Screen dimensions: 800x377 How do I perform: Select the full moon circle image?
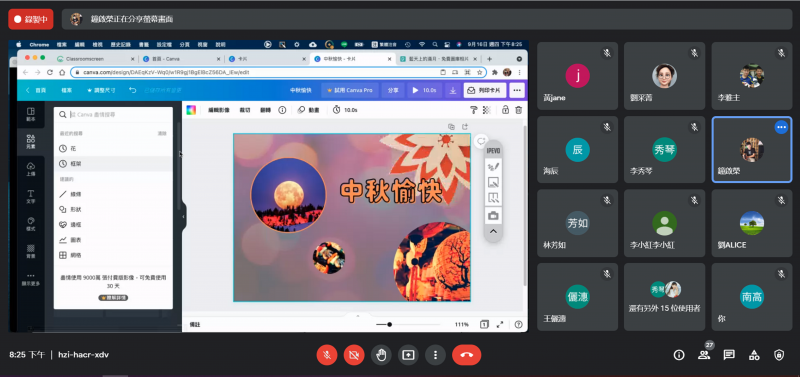click(288, 195)
